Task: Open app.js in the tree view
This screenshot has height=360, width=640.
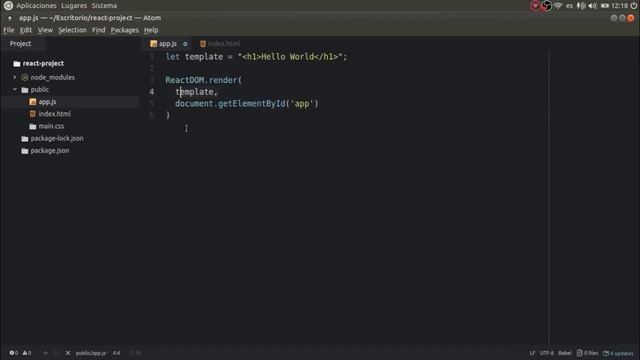Action: (x=47, y=102)
